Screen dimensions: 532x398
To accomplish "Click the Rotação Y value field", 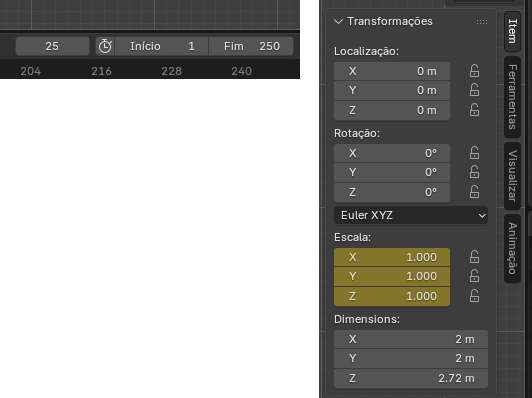I will [x=392, y=172].
